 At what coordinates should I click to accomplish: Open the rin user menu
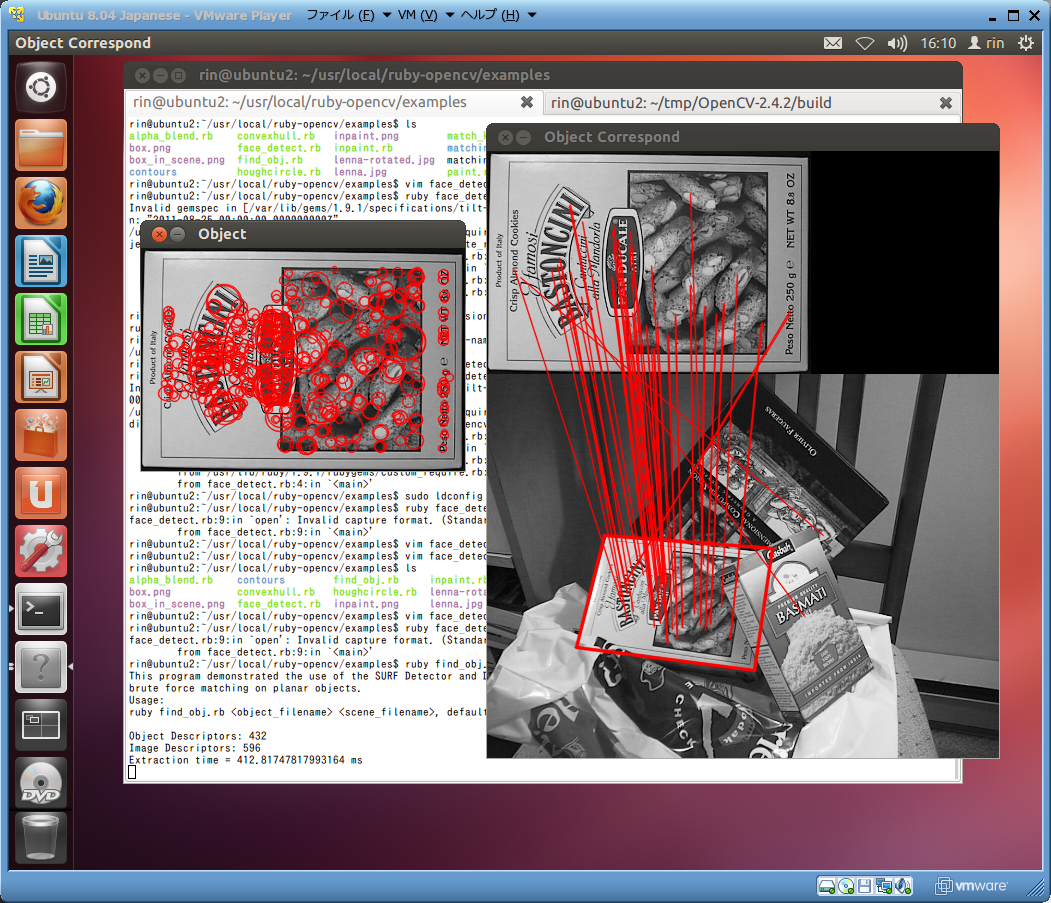tap(986, 44)
